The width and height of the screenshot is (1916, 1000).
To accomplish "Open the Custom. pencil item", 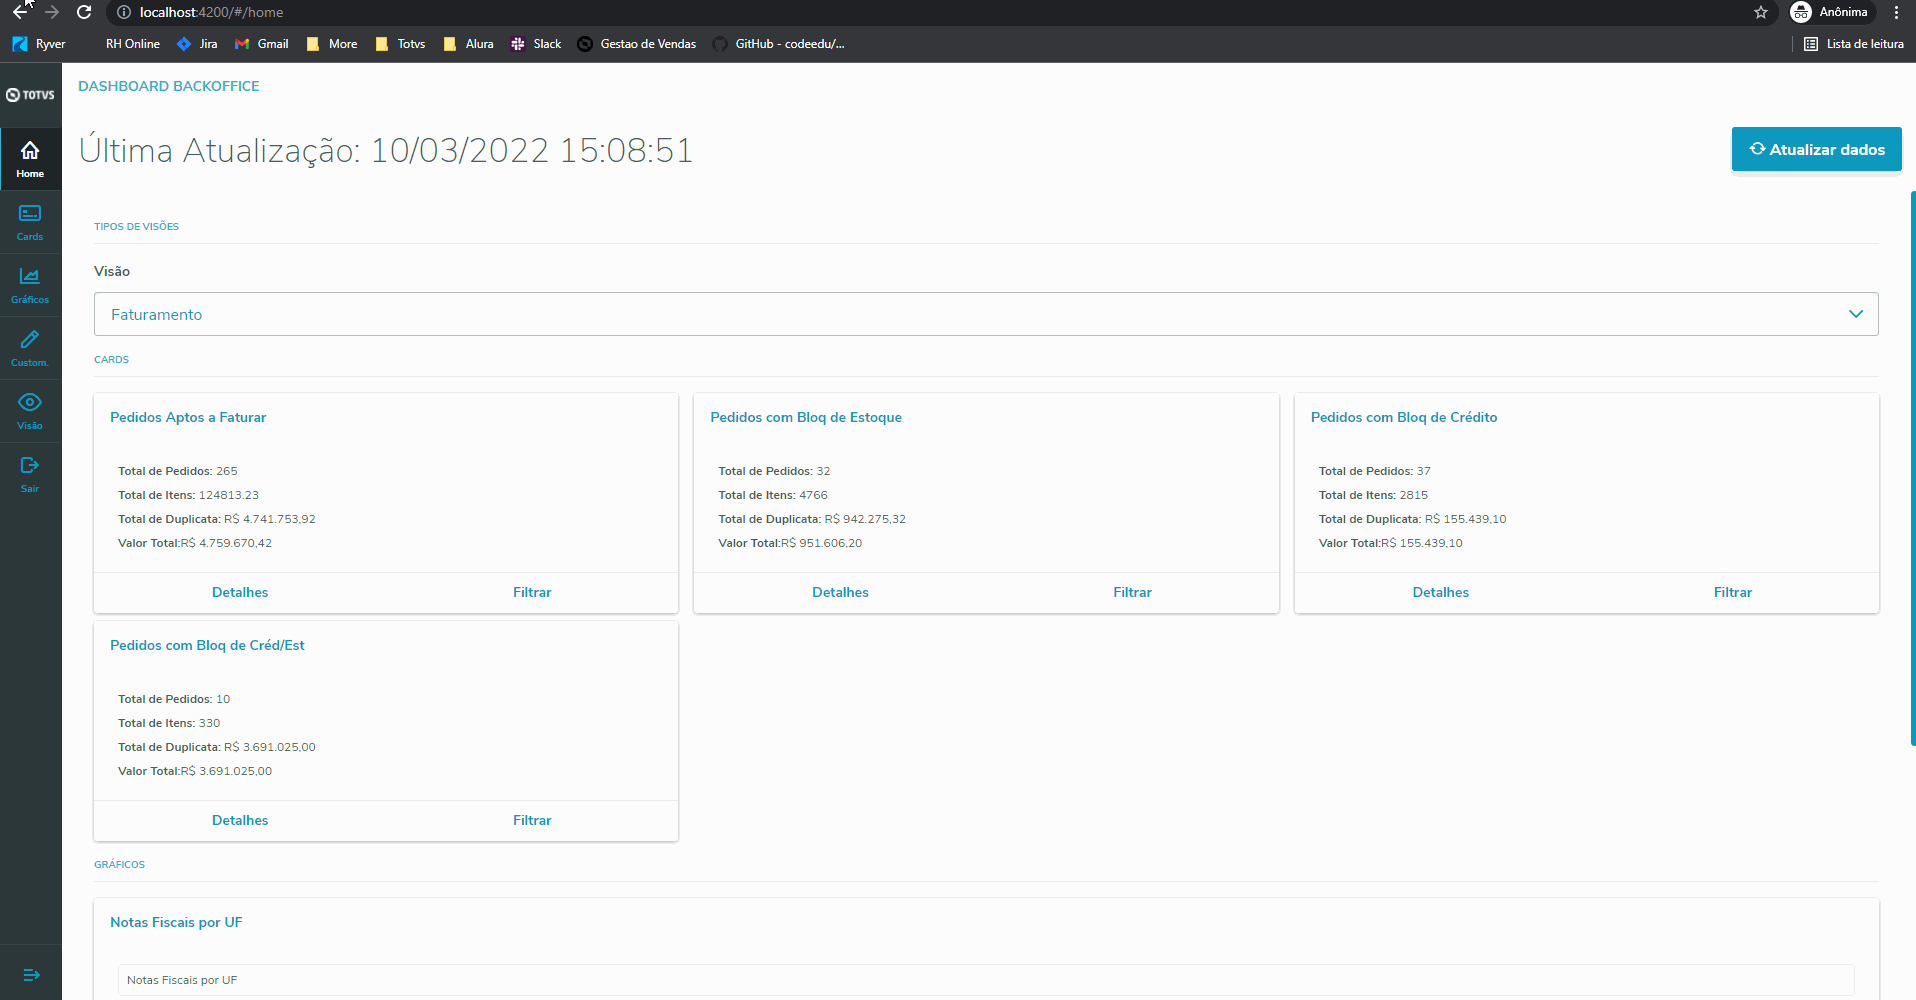I will tap(30, 348).
